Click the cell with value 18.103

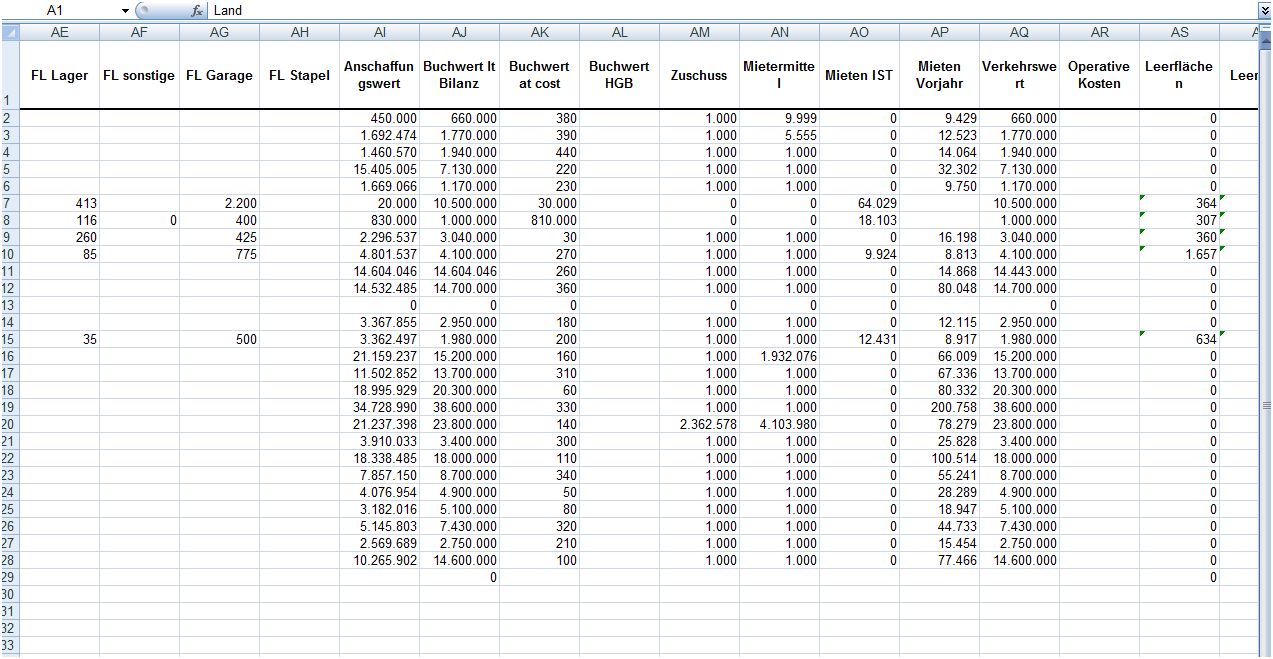click(x=859, y=220)
